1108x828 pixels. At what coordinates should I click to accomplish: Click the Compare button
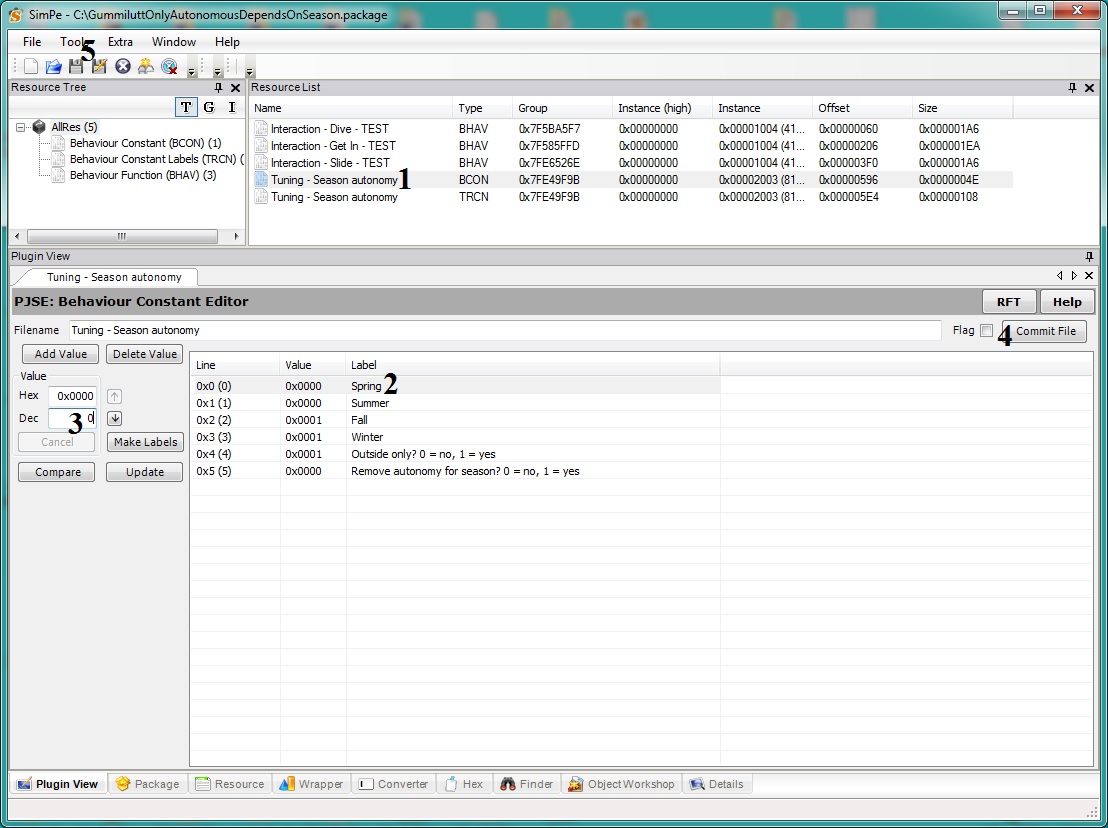57,472
